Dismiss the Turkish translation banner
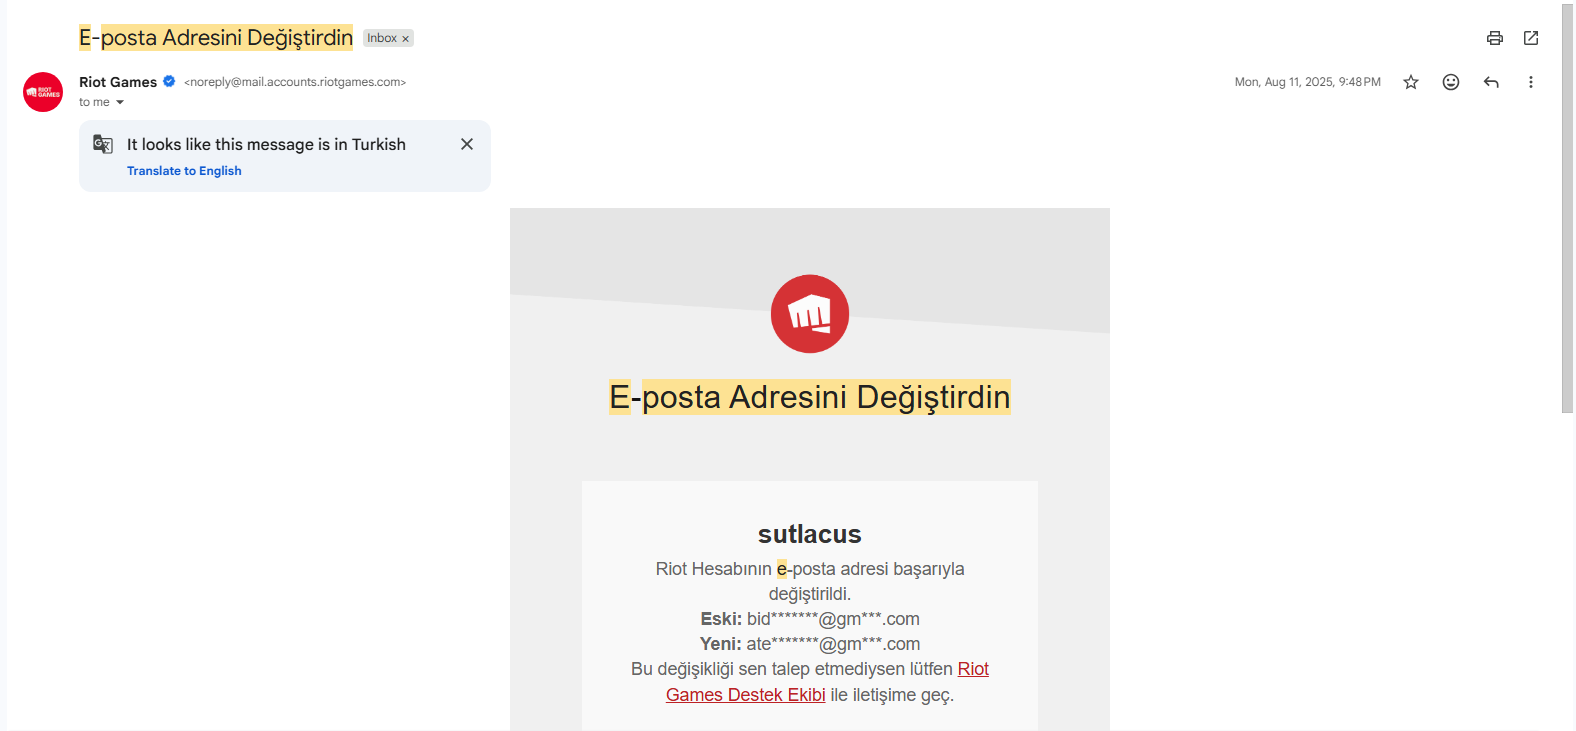 [467, 144]
